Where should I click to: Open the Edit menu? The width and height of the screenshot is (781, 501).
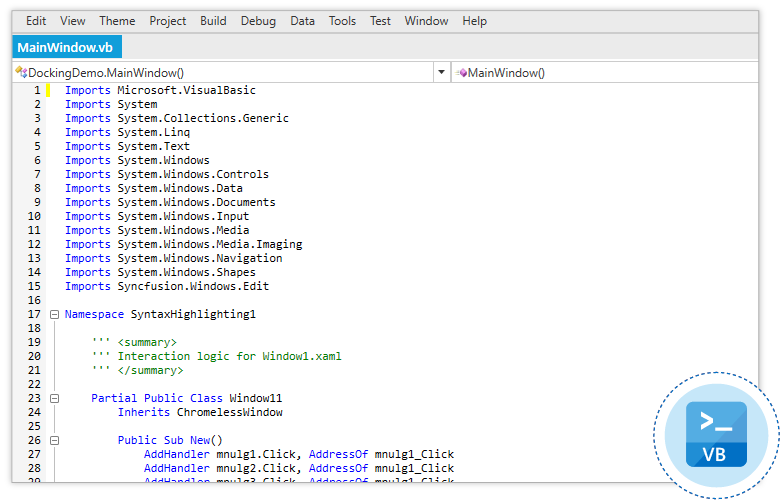(36, 21)
